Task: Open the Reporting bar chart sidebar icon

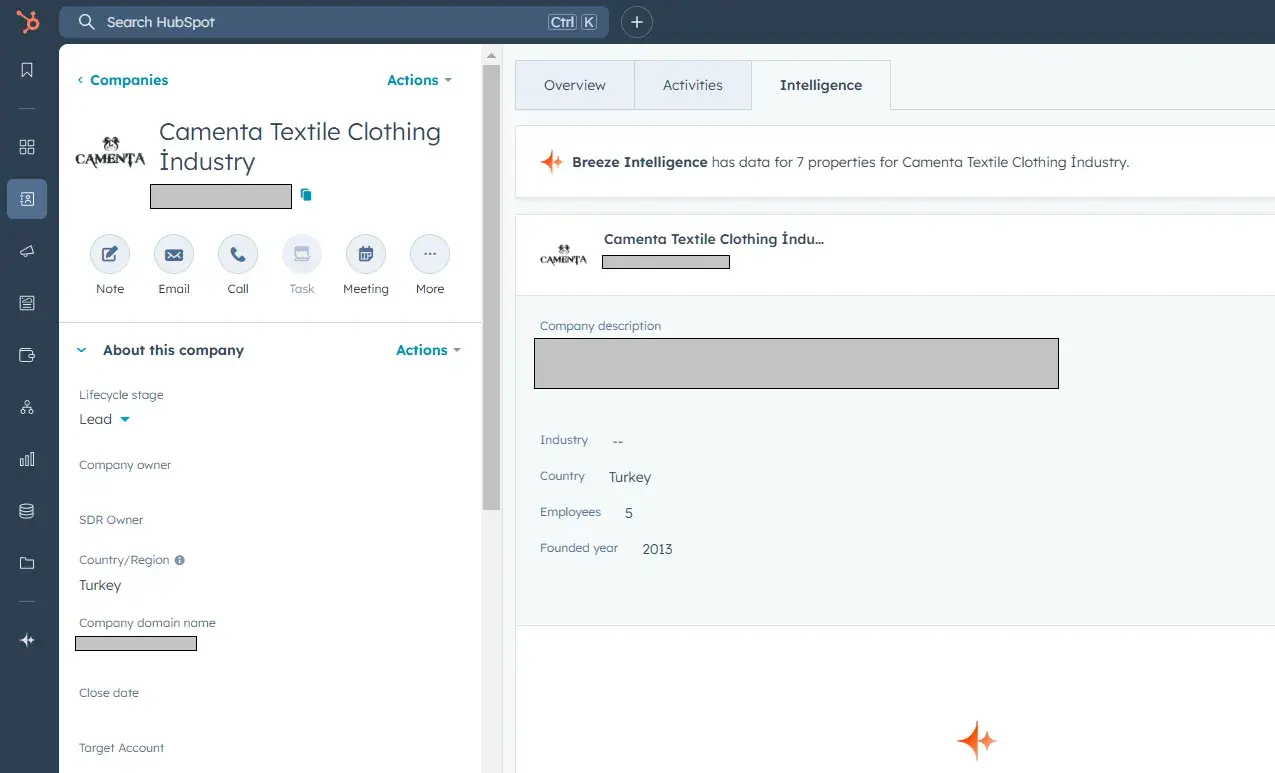Action: pos(26,459)
